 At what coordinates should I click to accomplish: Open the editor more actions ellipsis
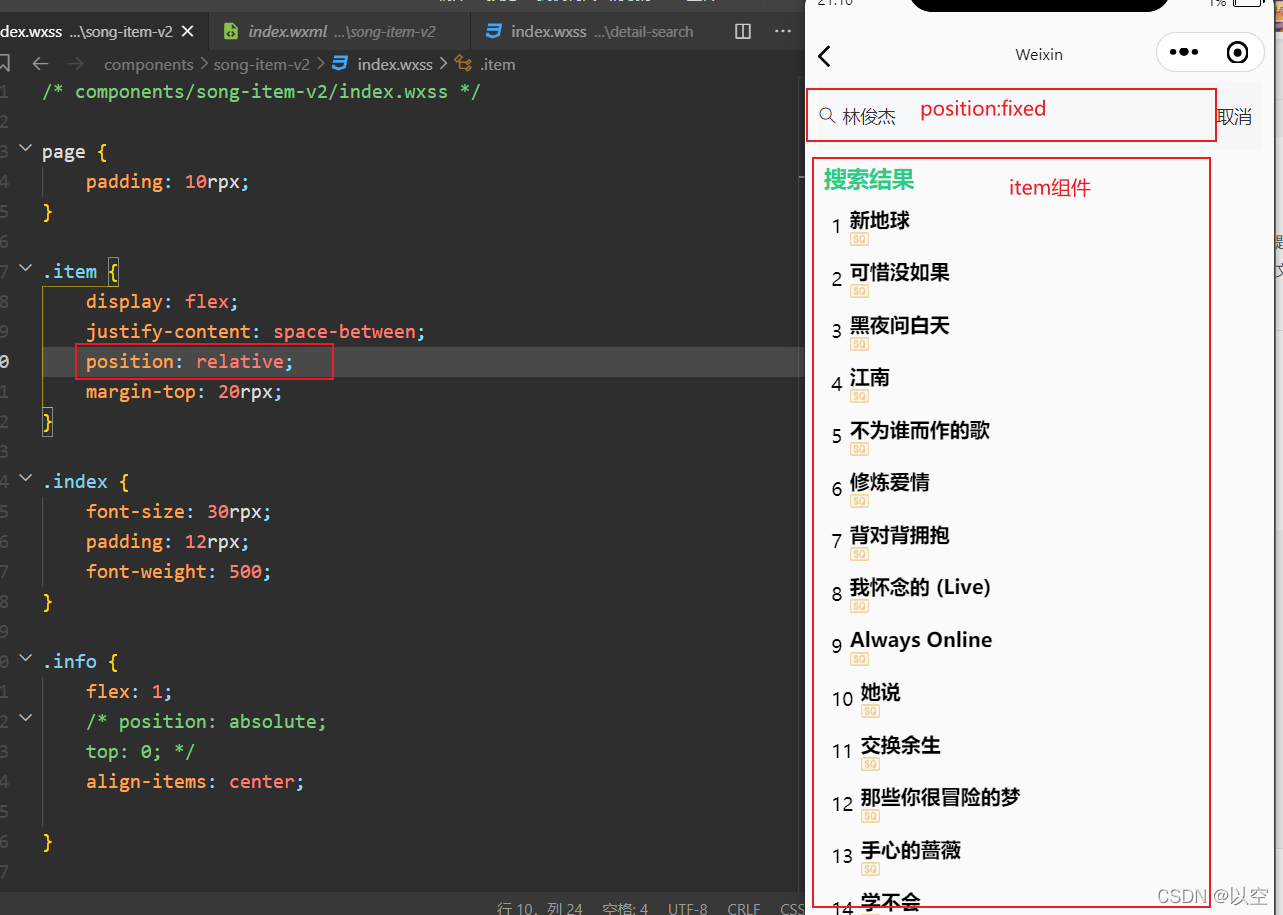[784, 31]
